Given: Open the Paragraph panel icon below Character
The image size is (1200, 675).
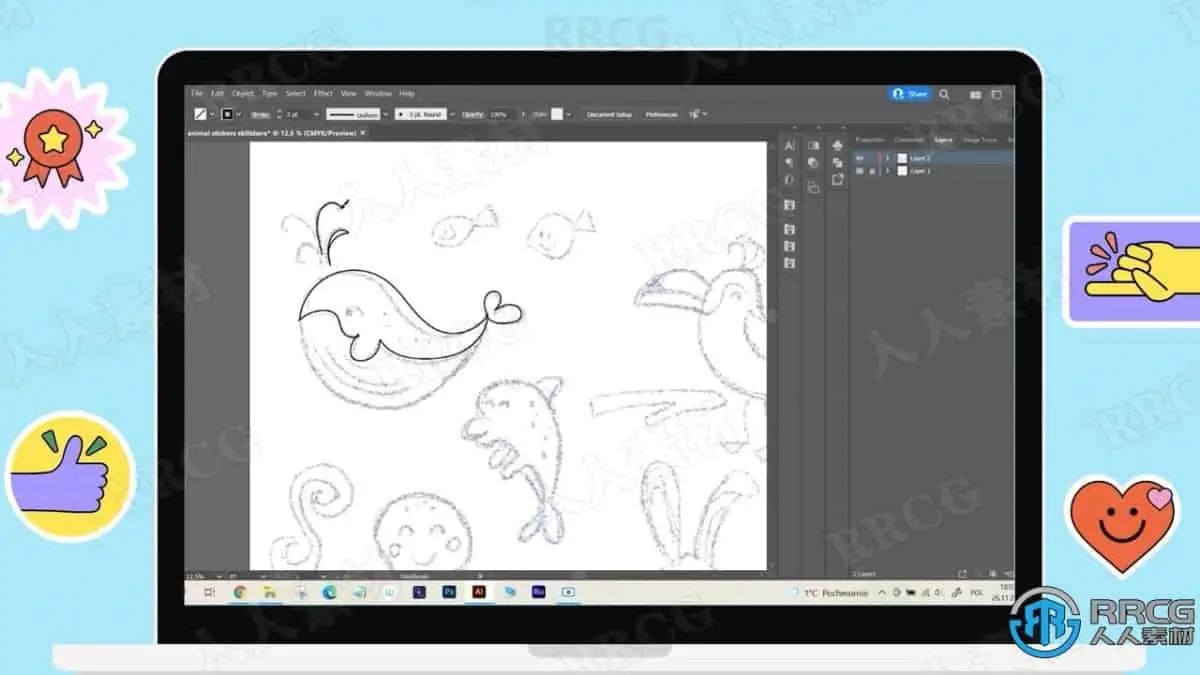Looking at the screenshot, I should tap(789, 163).
